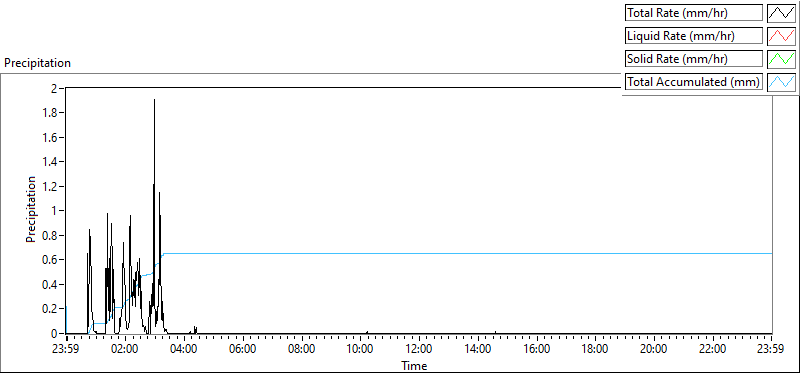Screen dimensions: 800x373
Task: Click the 23:59 start time axis label
Action: click(66, 350)
